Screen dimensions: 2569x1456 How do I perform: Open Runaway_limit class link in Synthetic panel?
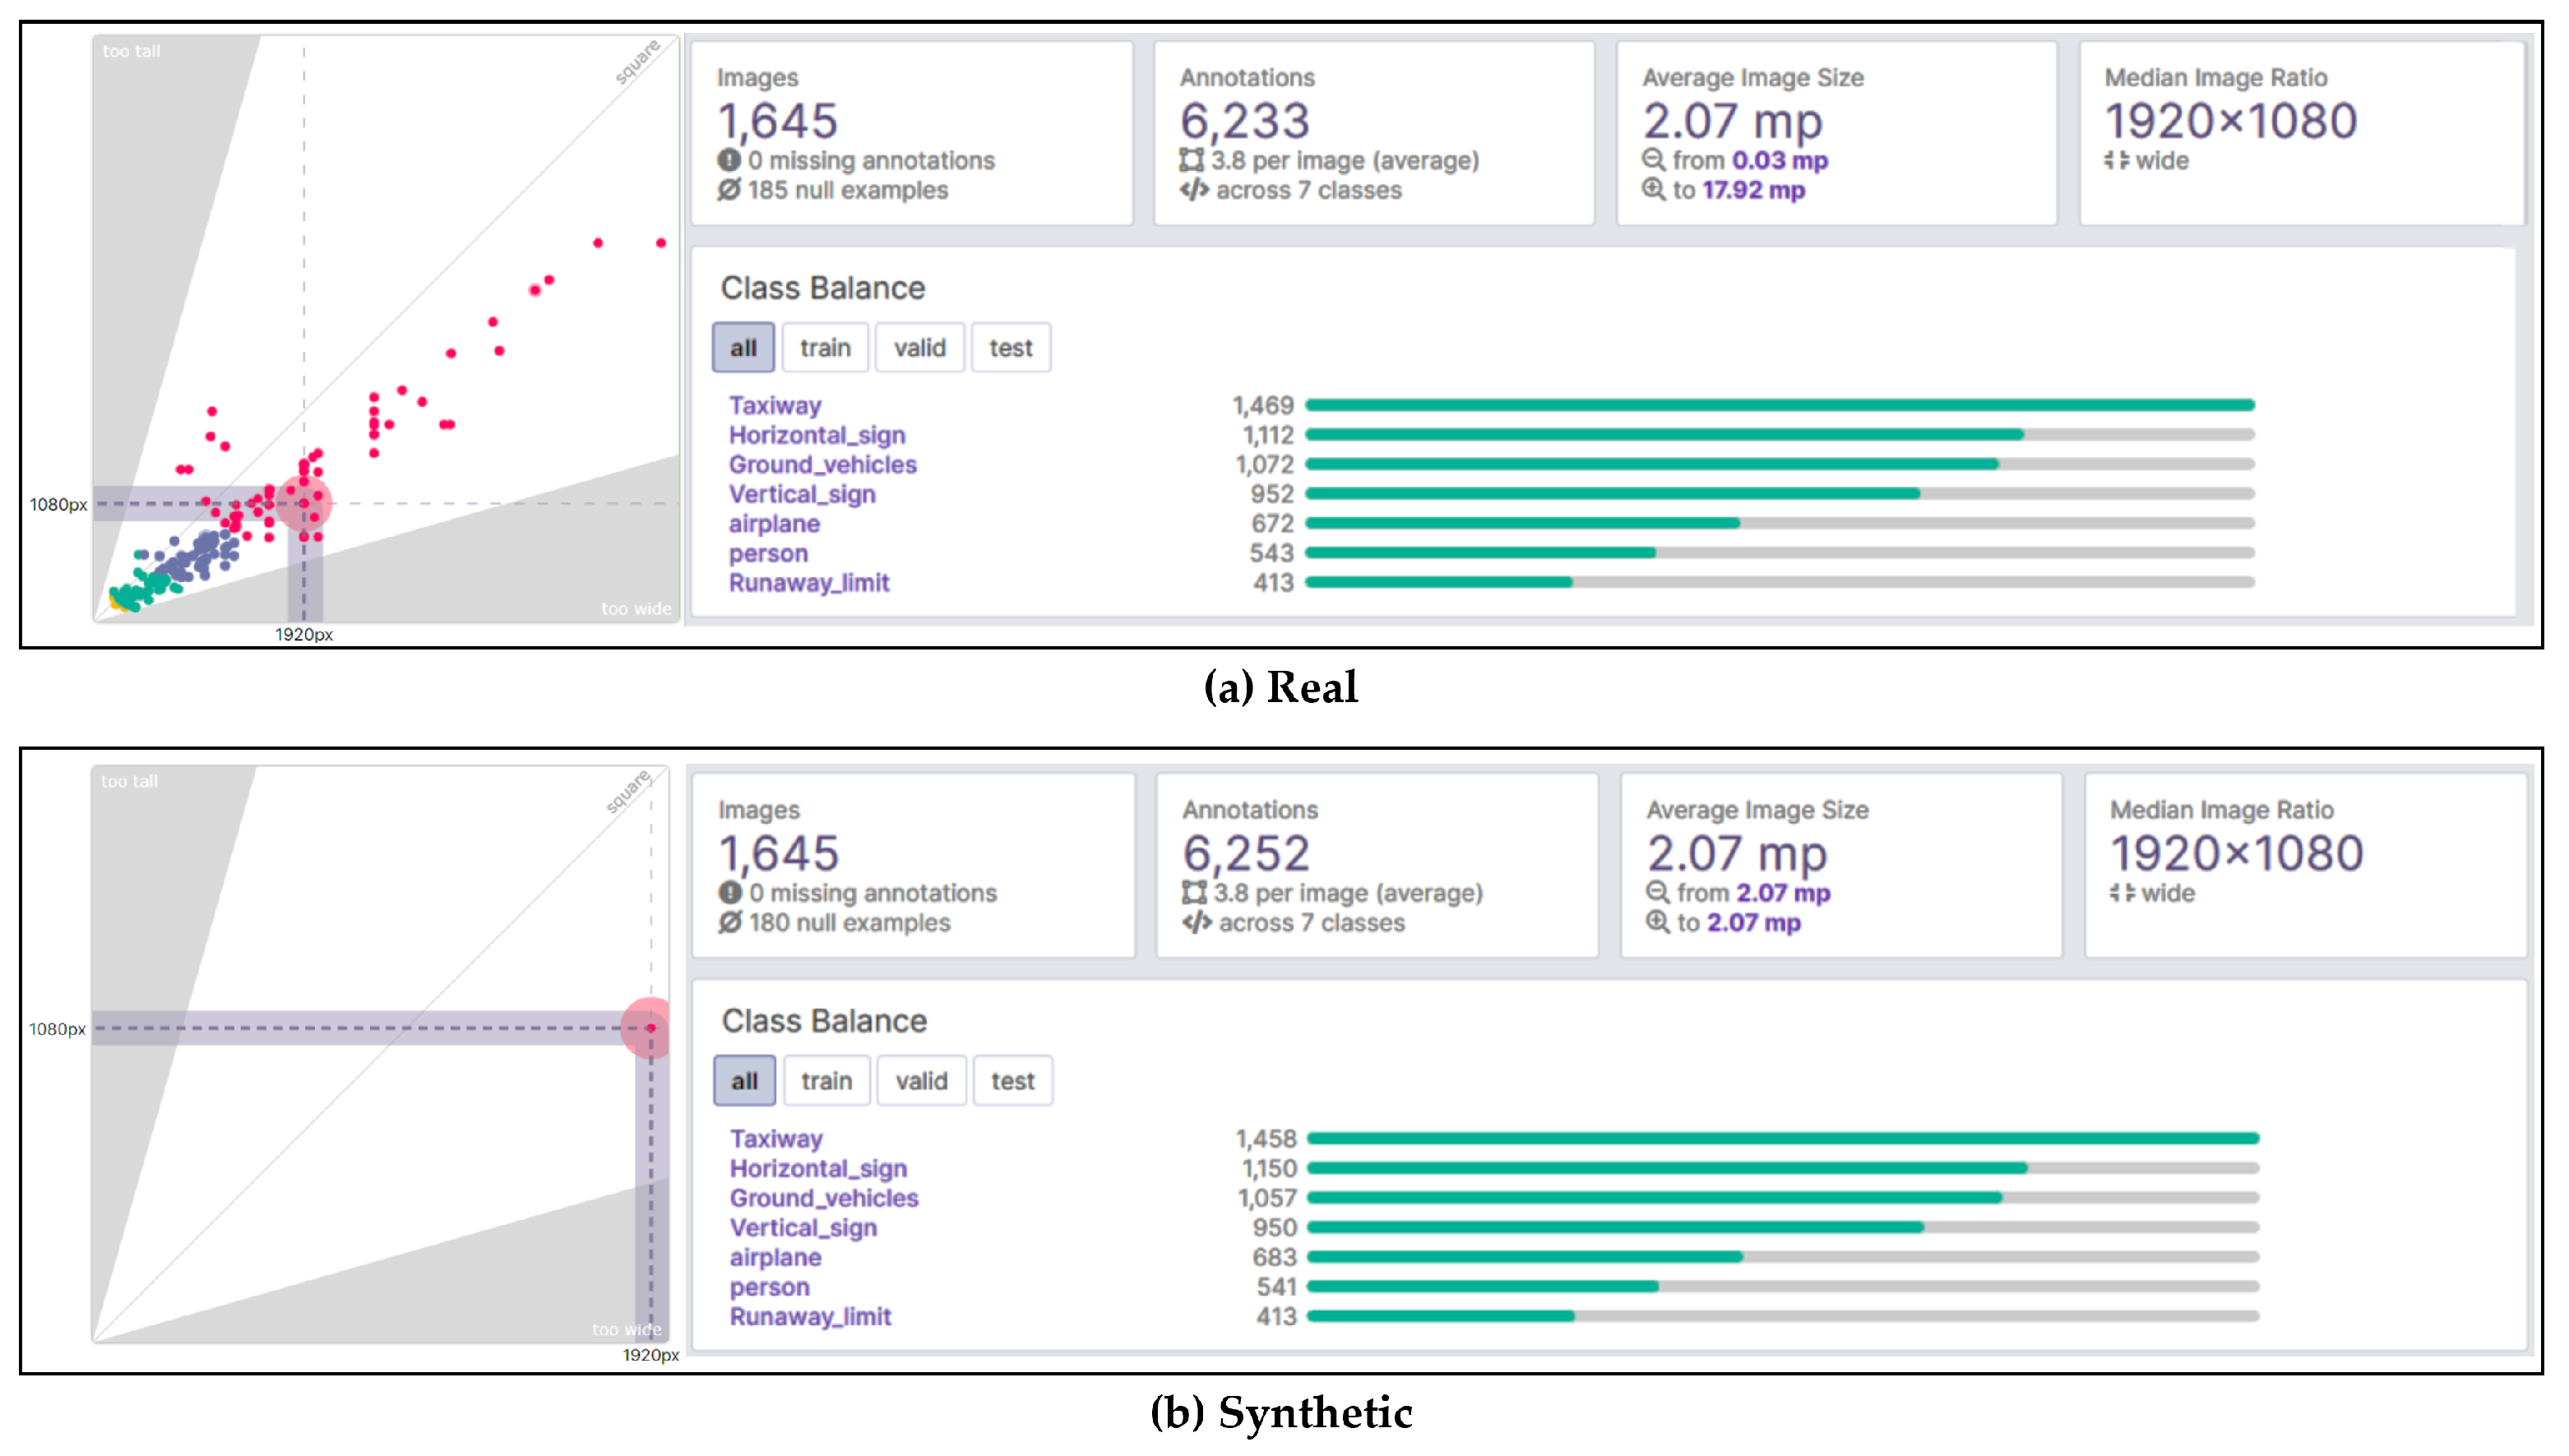tap(810, 1316)
